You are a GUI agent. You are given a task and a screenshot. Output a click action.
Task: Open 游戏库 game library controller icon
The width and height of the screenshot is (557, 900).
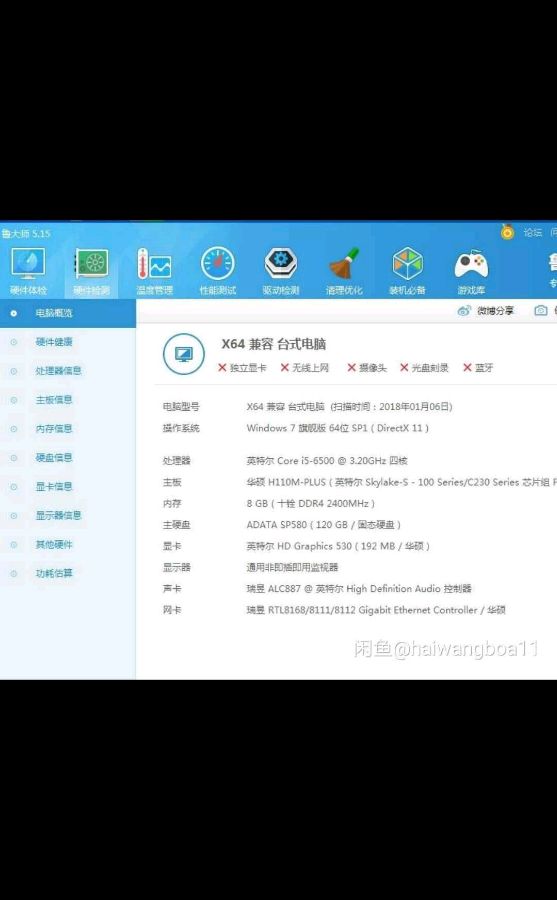(x=471, y=271)
